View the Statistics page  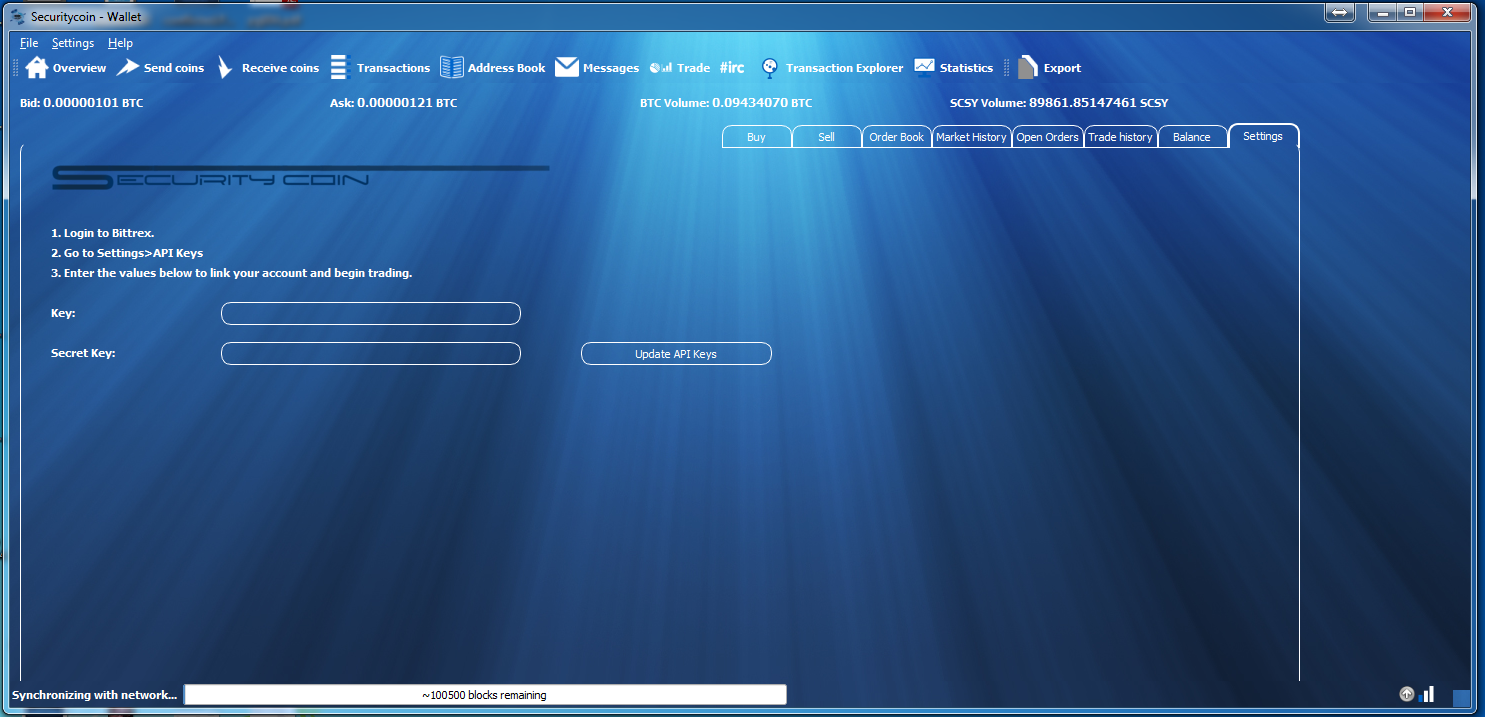click(x=953, y=68)
